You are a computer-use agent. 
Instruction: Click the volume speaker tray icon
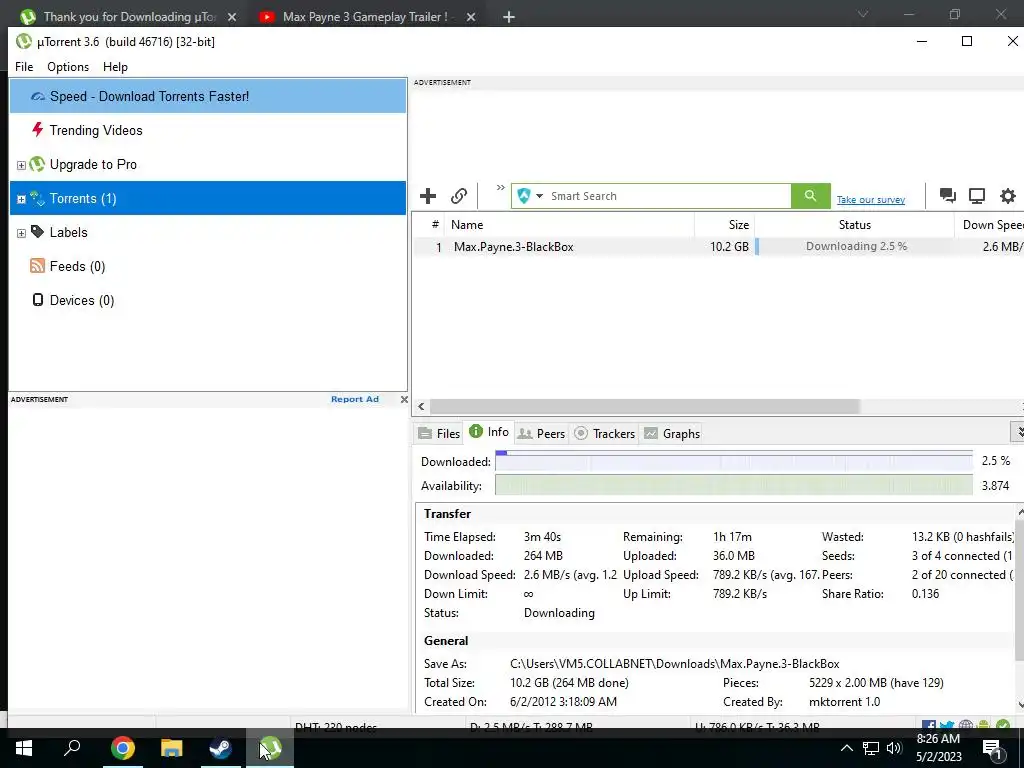(x=894, y=748)
